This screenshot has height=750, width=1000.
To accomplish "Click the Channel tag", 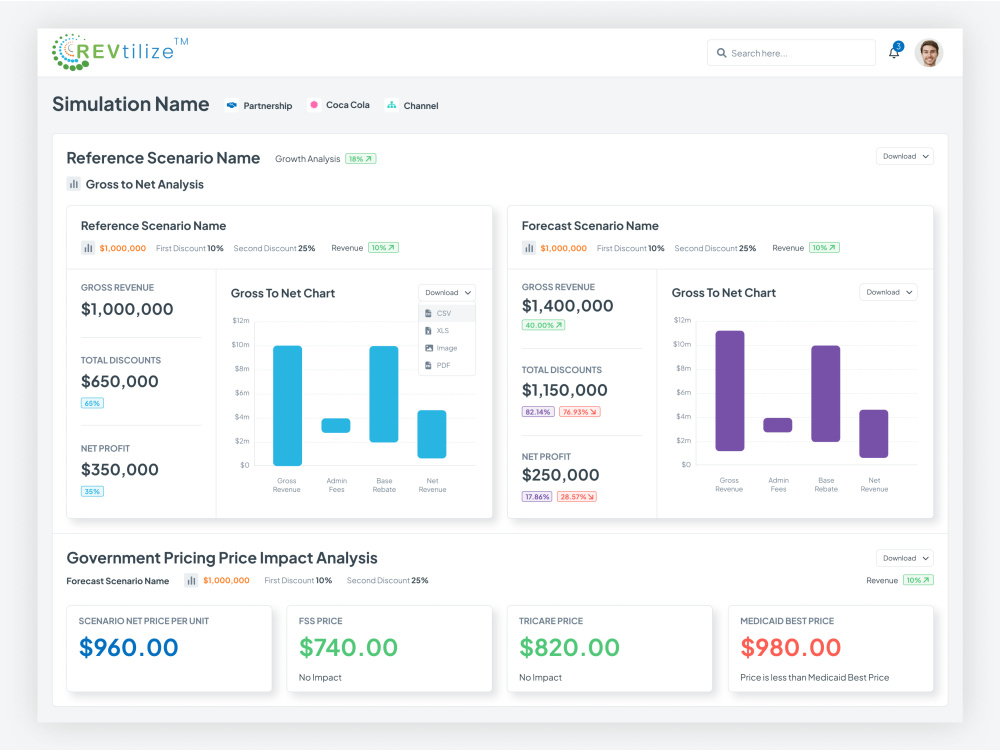I will coord(412,105).
